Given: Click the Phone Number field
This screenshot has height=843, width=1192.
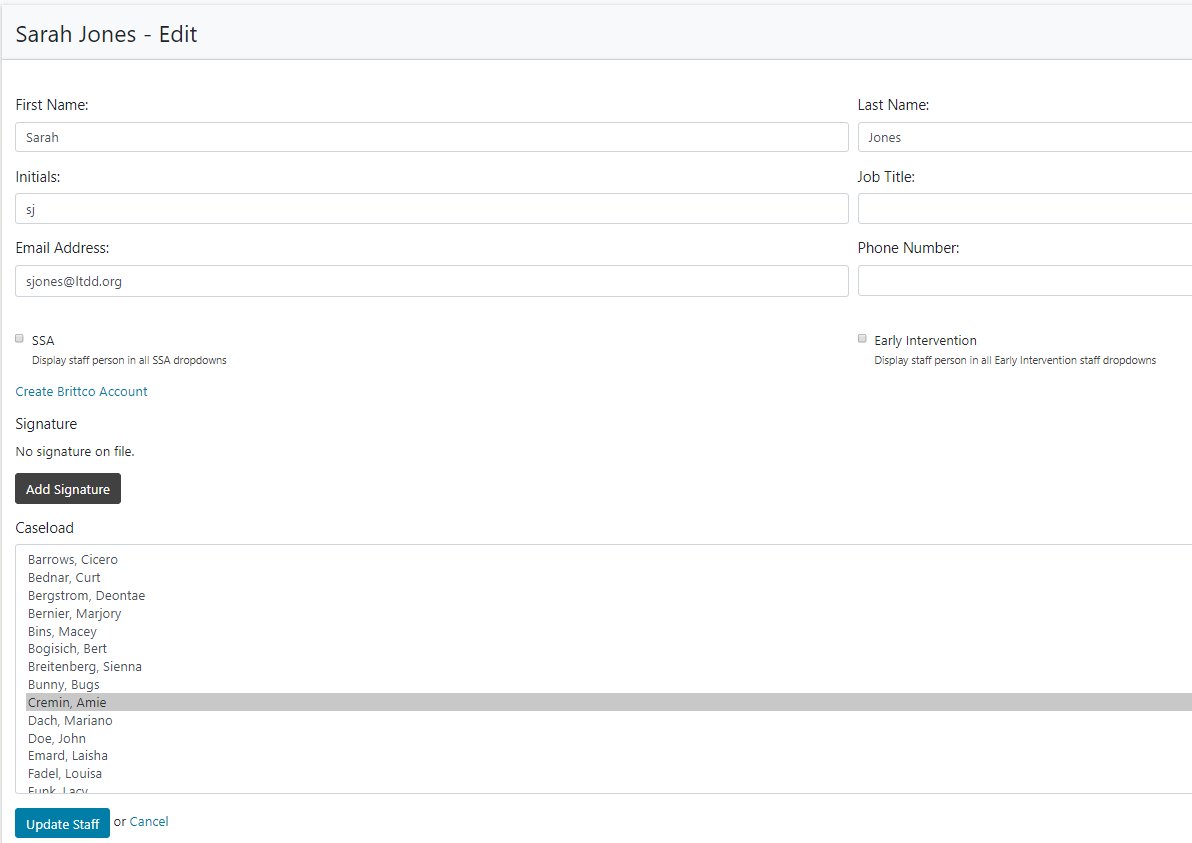Looking at the screenshot, I should pos(1023,281).
